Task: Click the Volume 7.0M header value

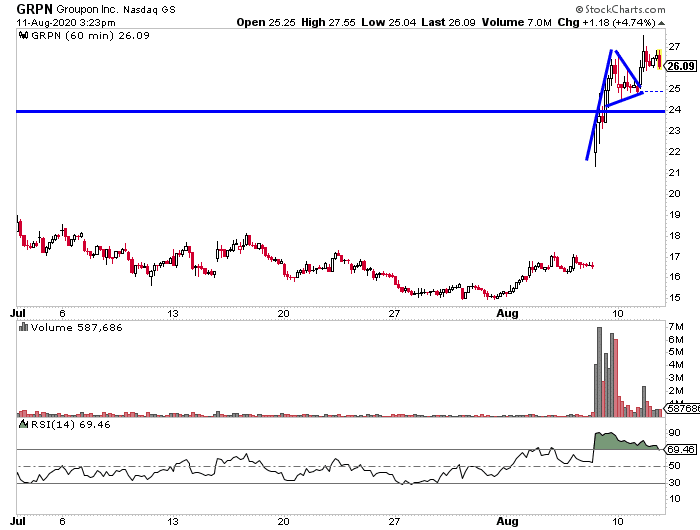Action: (517, 22)
